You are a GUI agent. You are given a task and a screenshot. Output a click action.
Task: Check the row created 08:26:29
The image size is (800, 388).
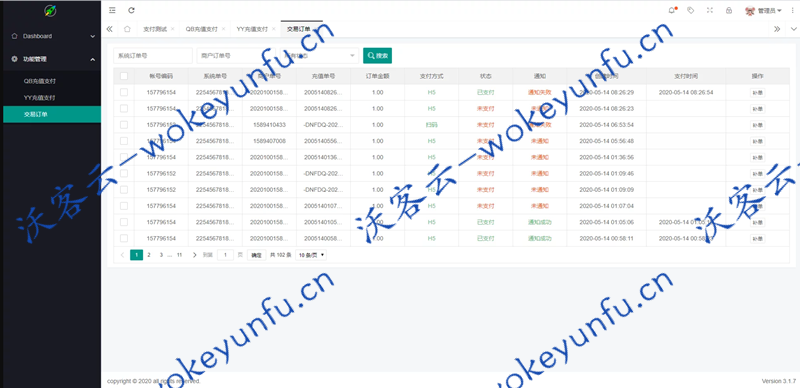[x=124, y=92]
